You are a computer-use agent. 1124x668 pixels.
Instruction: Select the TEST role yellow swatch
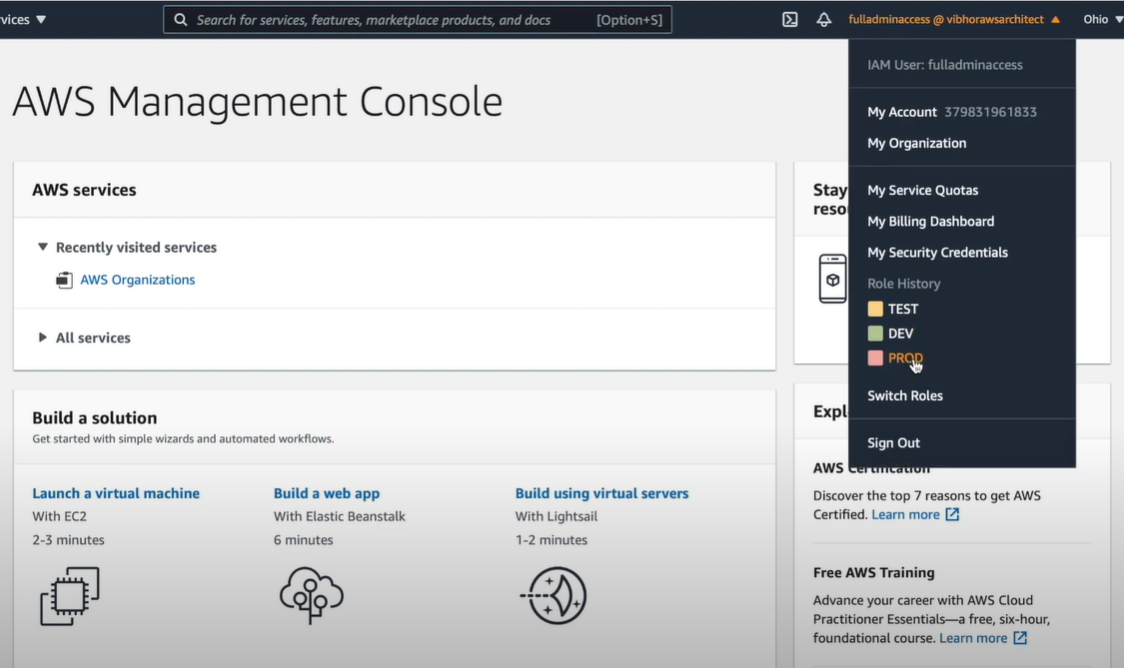875,309
